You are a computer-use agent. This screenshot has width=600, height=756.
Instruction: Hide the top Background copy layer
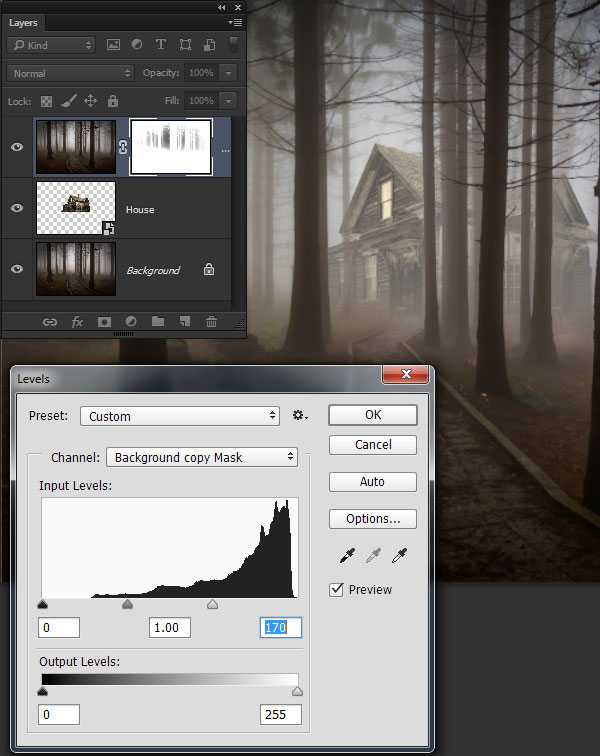click(17, 147)
